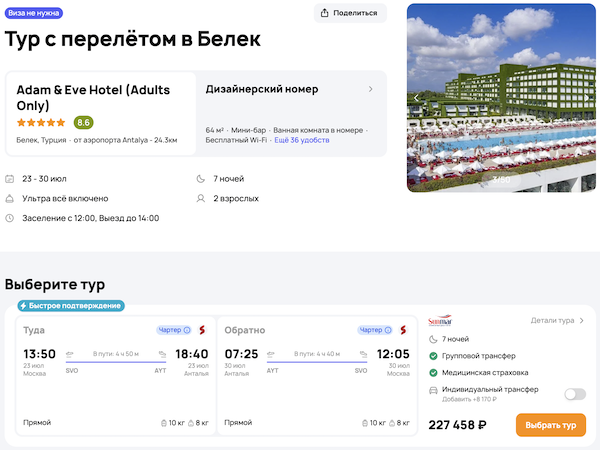Click the five-star hotel rating
The height and width of the screenshot is (450, 600).
click(x=41, y=123)
